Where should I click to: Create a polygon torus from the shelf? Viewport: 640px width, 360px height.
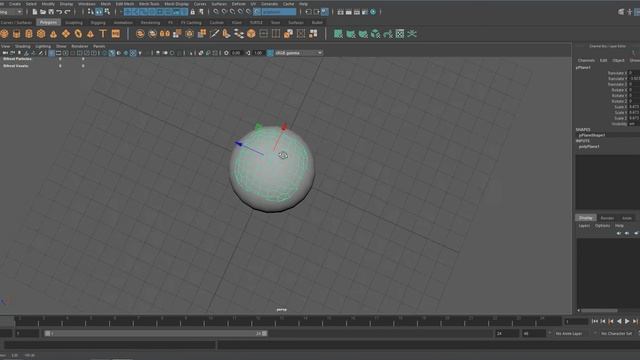point(78,34)
